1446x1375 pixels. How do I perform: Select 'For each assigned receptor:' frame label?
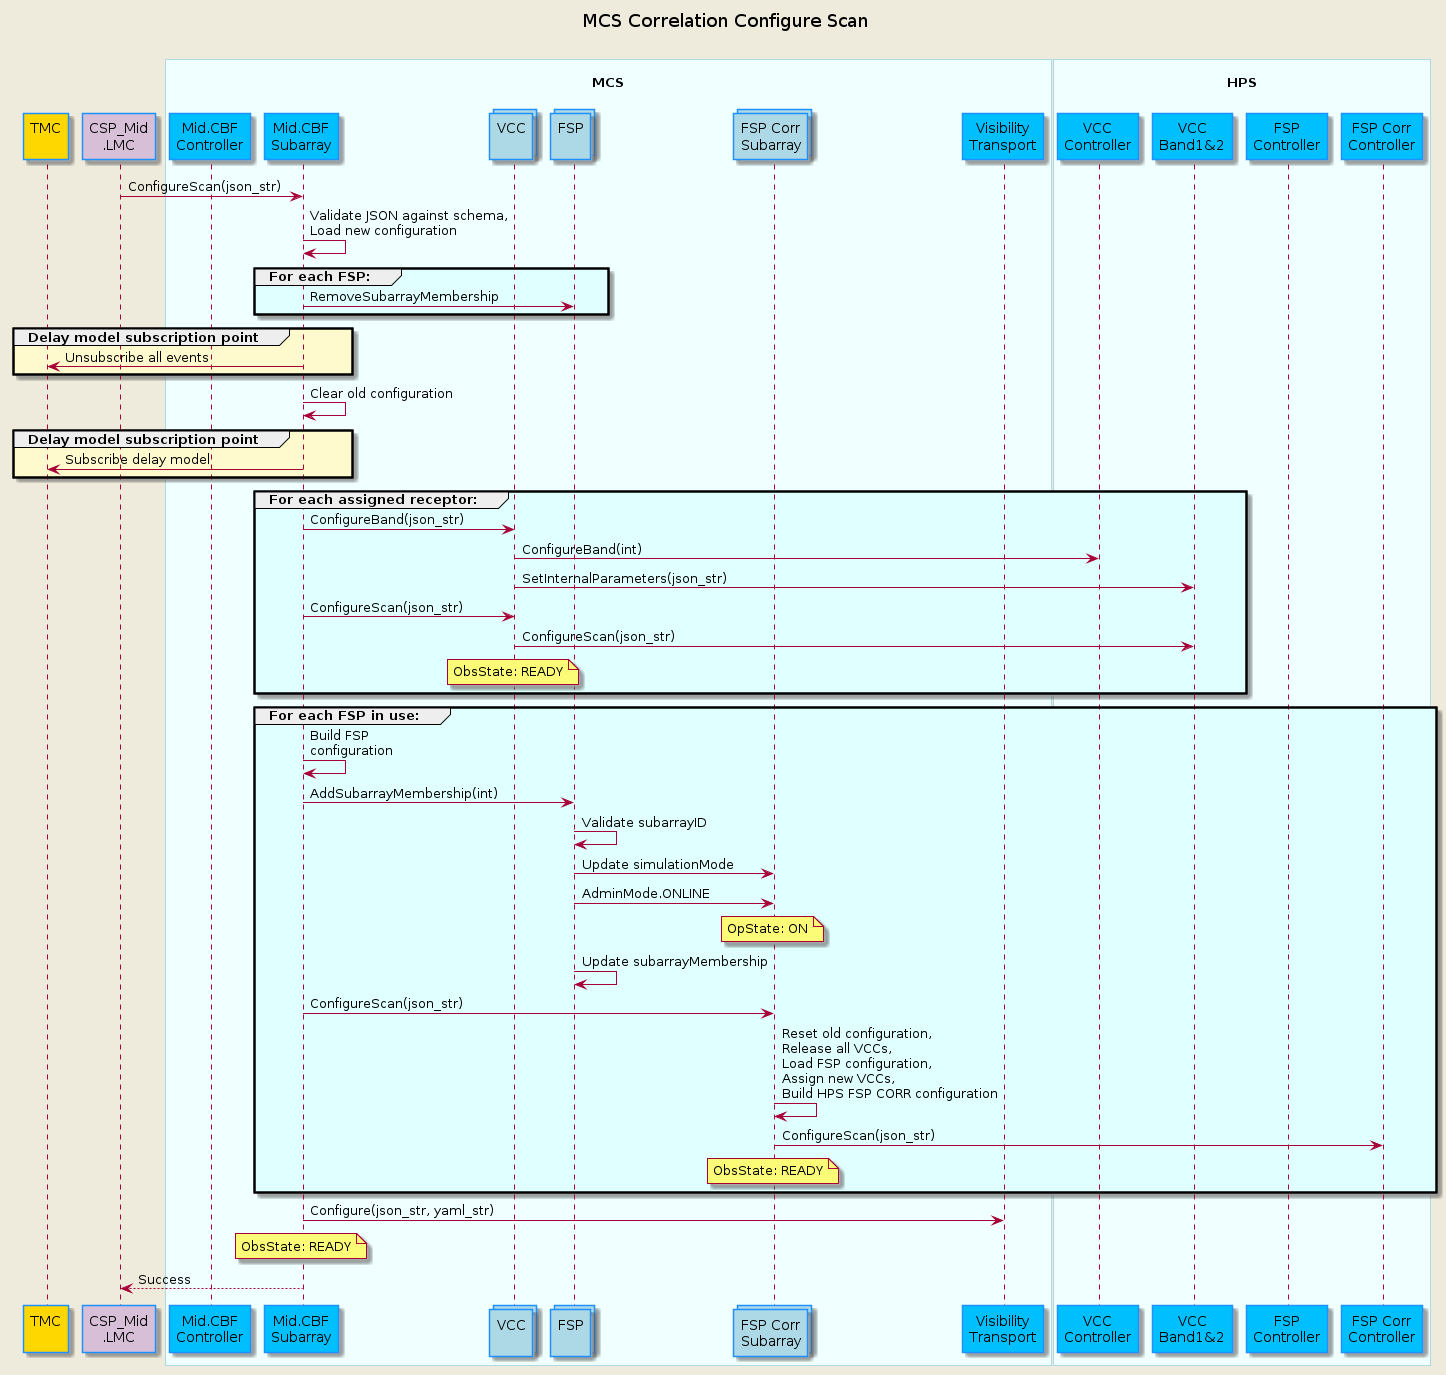373,500
